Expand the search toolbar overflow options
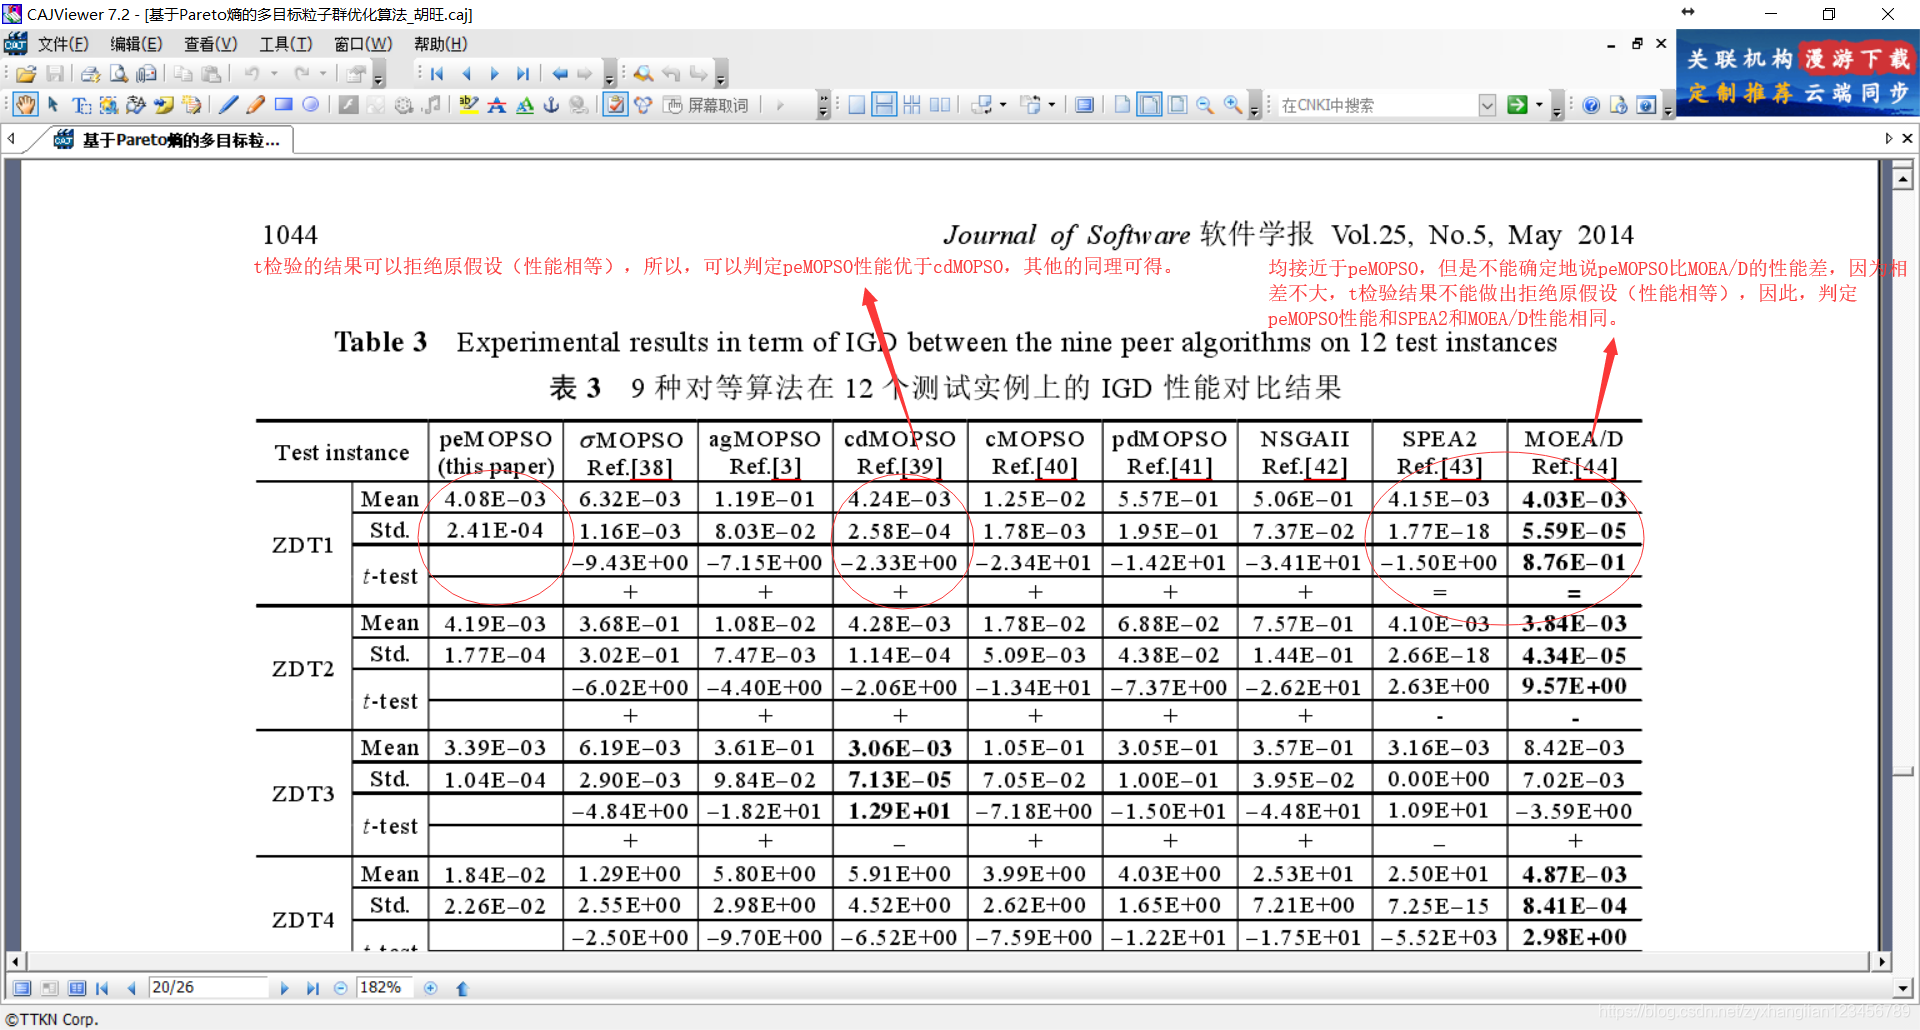Image resolution: width=1920 pixels, height=1030 pixels. coord(721,76)
